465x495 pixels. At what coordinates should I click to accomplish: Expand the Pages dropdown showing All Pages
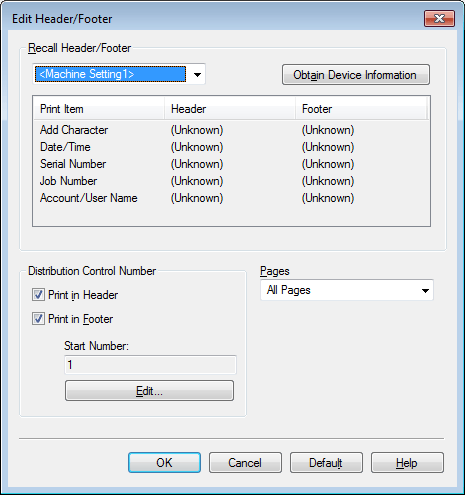(347, 290)
